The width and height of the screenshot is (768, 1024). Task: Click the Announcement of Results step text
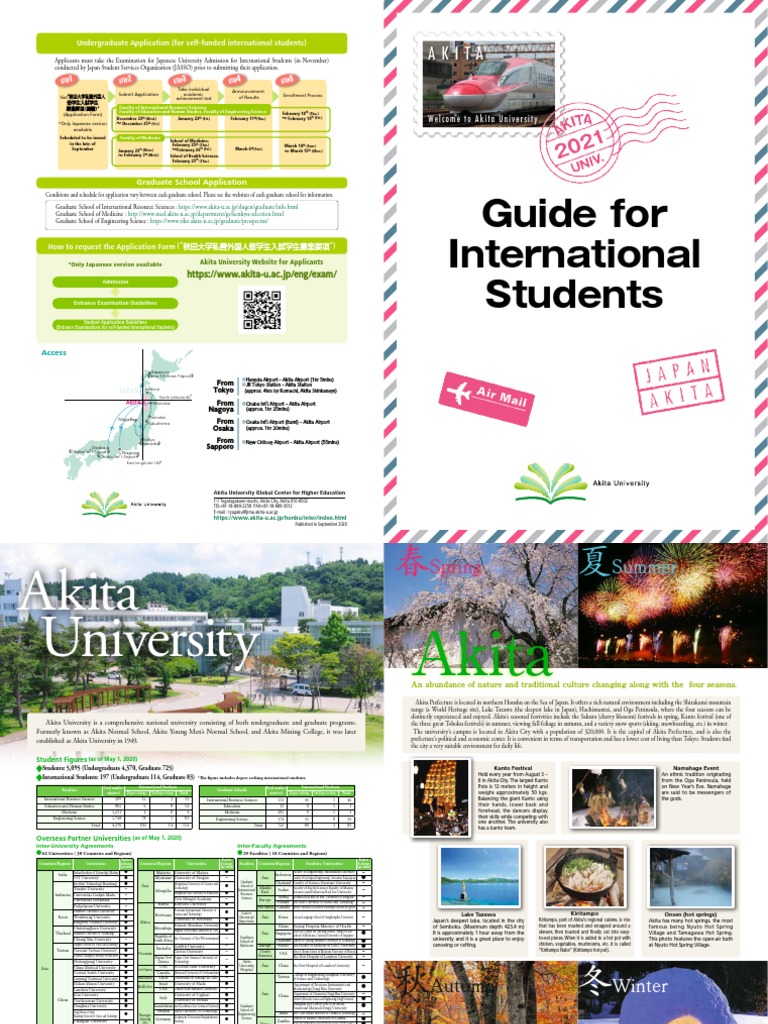pyautogui.click(x=248, y=93)
